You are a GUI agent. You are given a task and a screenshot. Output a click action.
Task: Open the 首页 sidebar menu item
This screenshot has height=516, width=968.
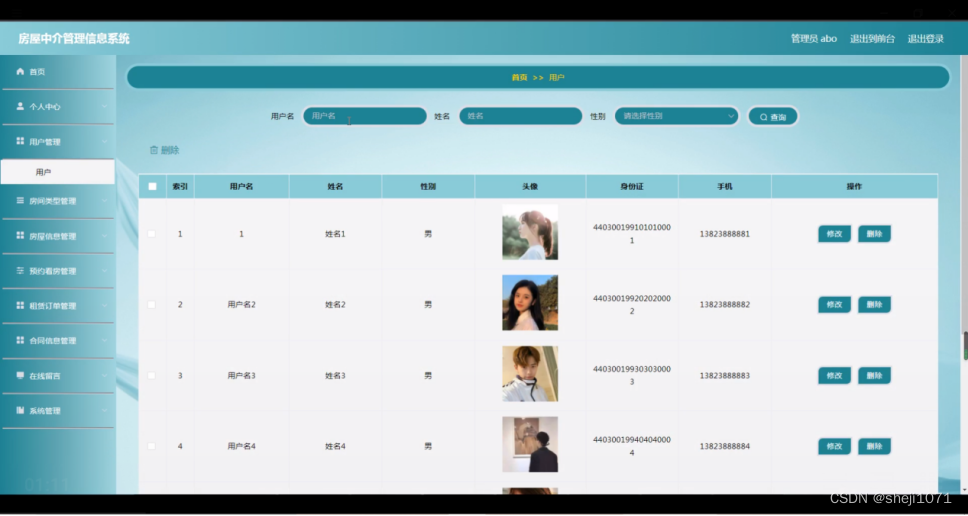click(57, 72)
